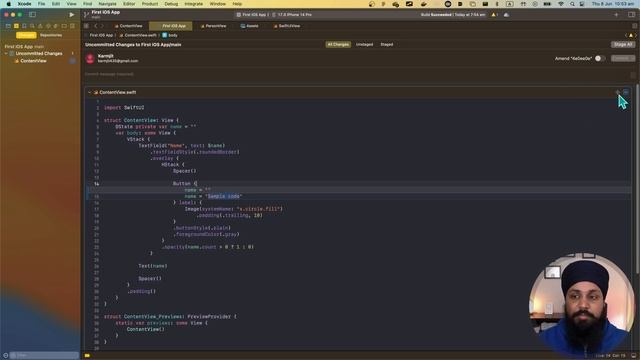Open the Integrate menu
This screenshot has height=360, width=640.
[x=193, y=4]
